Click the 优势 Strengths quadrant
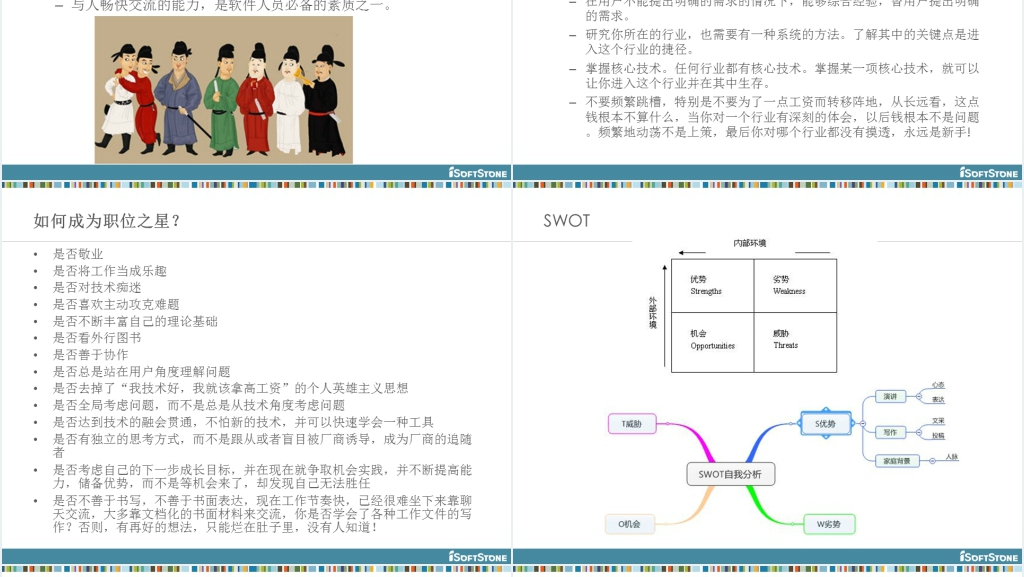 (712, 285)
